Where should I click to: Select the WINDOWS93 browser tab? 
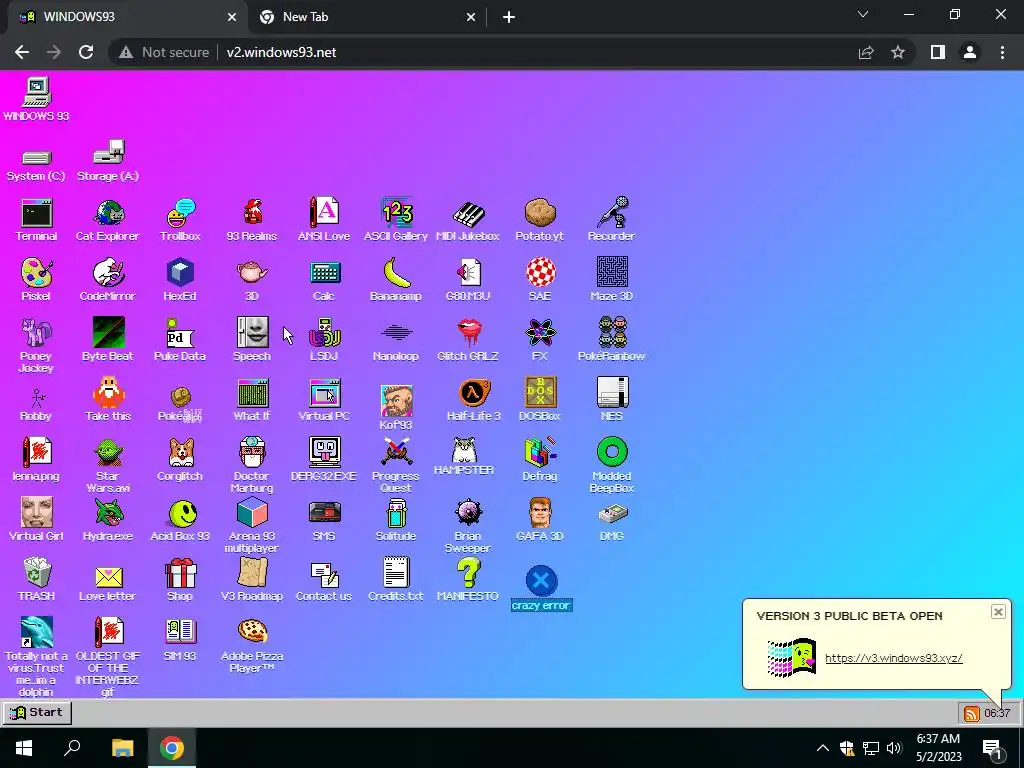(x=127, y=17)
